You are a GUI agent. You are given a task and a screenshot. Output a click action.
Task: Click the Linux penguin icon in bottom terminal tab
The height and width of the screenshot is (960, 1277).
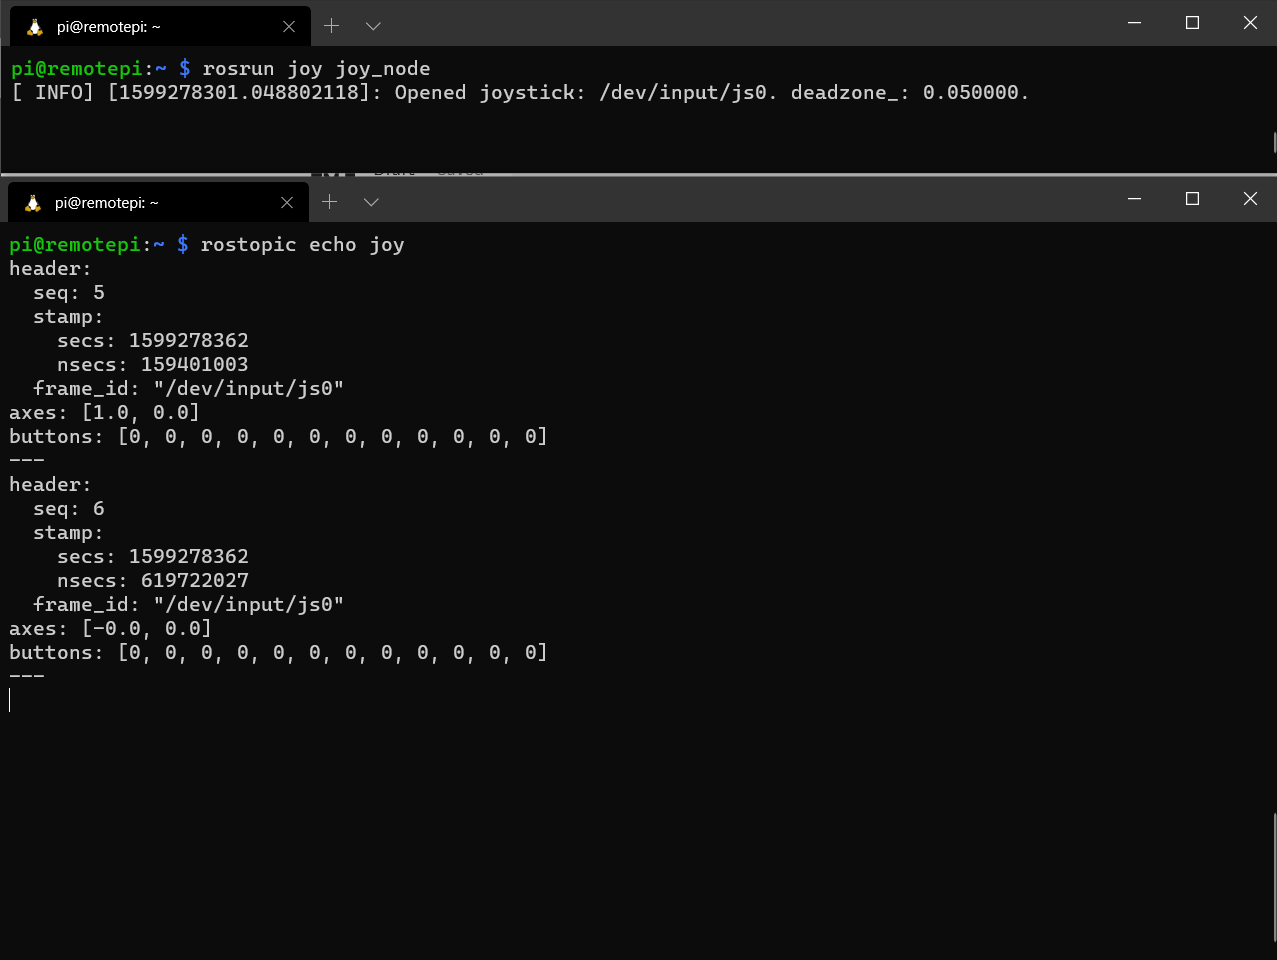[33, 203]
